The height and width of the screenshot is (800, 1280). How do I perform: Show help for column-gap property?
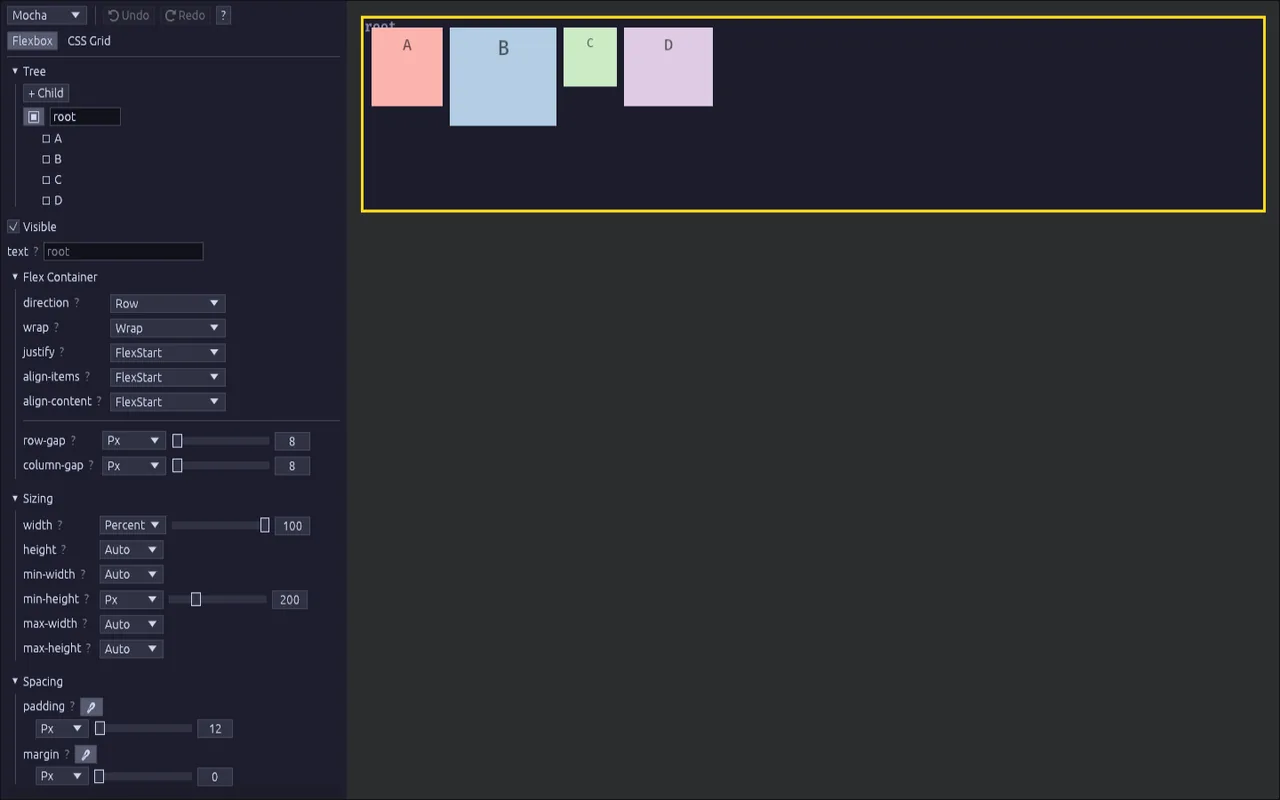point(91,466)
